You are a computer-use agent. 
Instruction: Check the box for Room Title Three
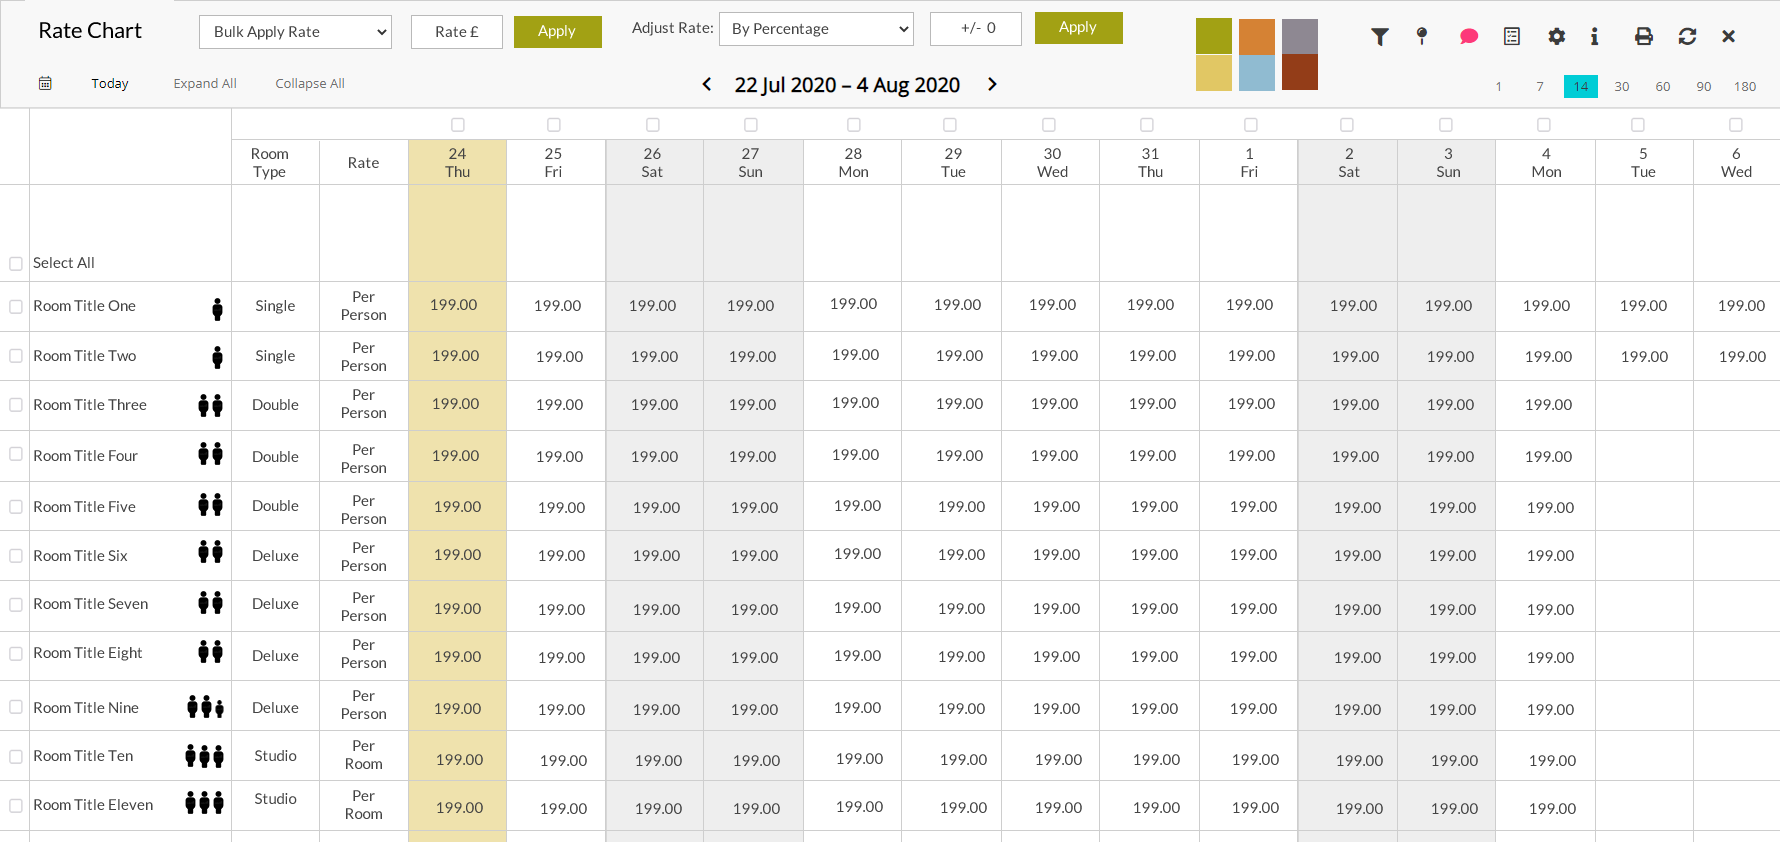click(16, 405)
